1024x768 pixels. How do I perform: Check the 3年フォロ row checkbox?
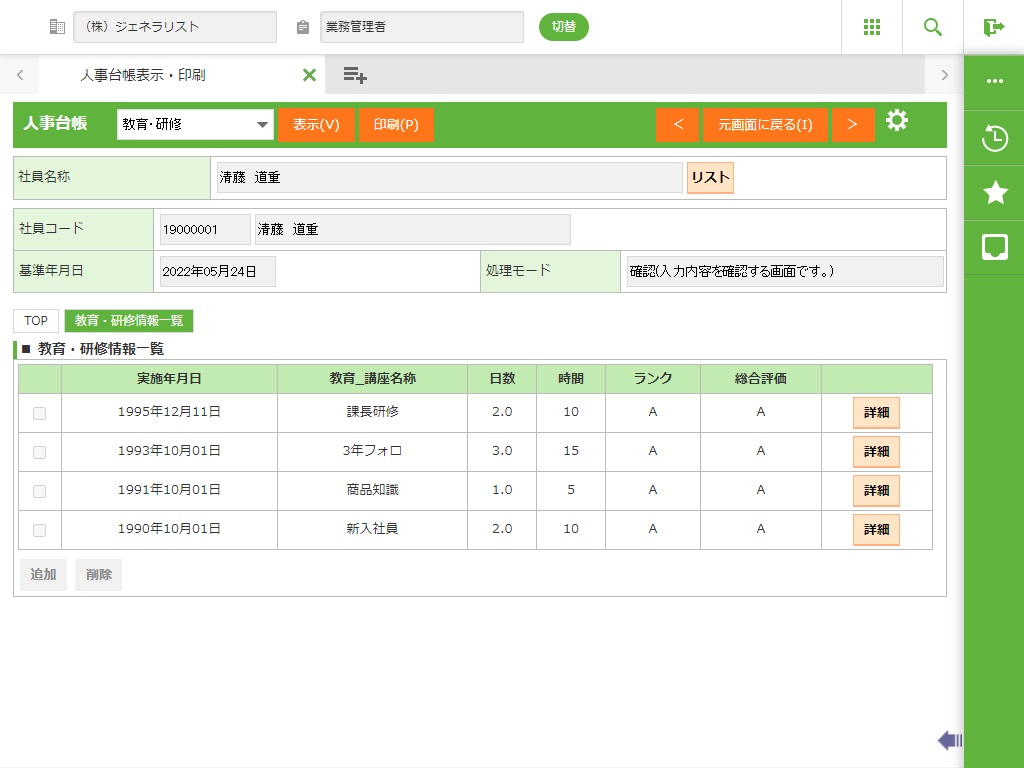pos(40,452)
